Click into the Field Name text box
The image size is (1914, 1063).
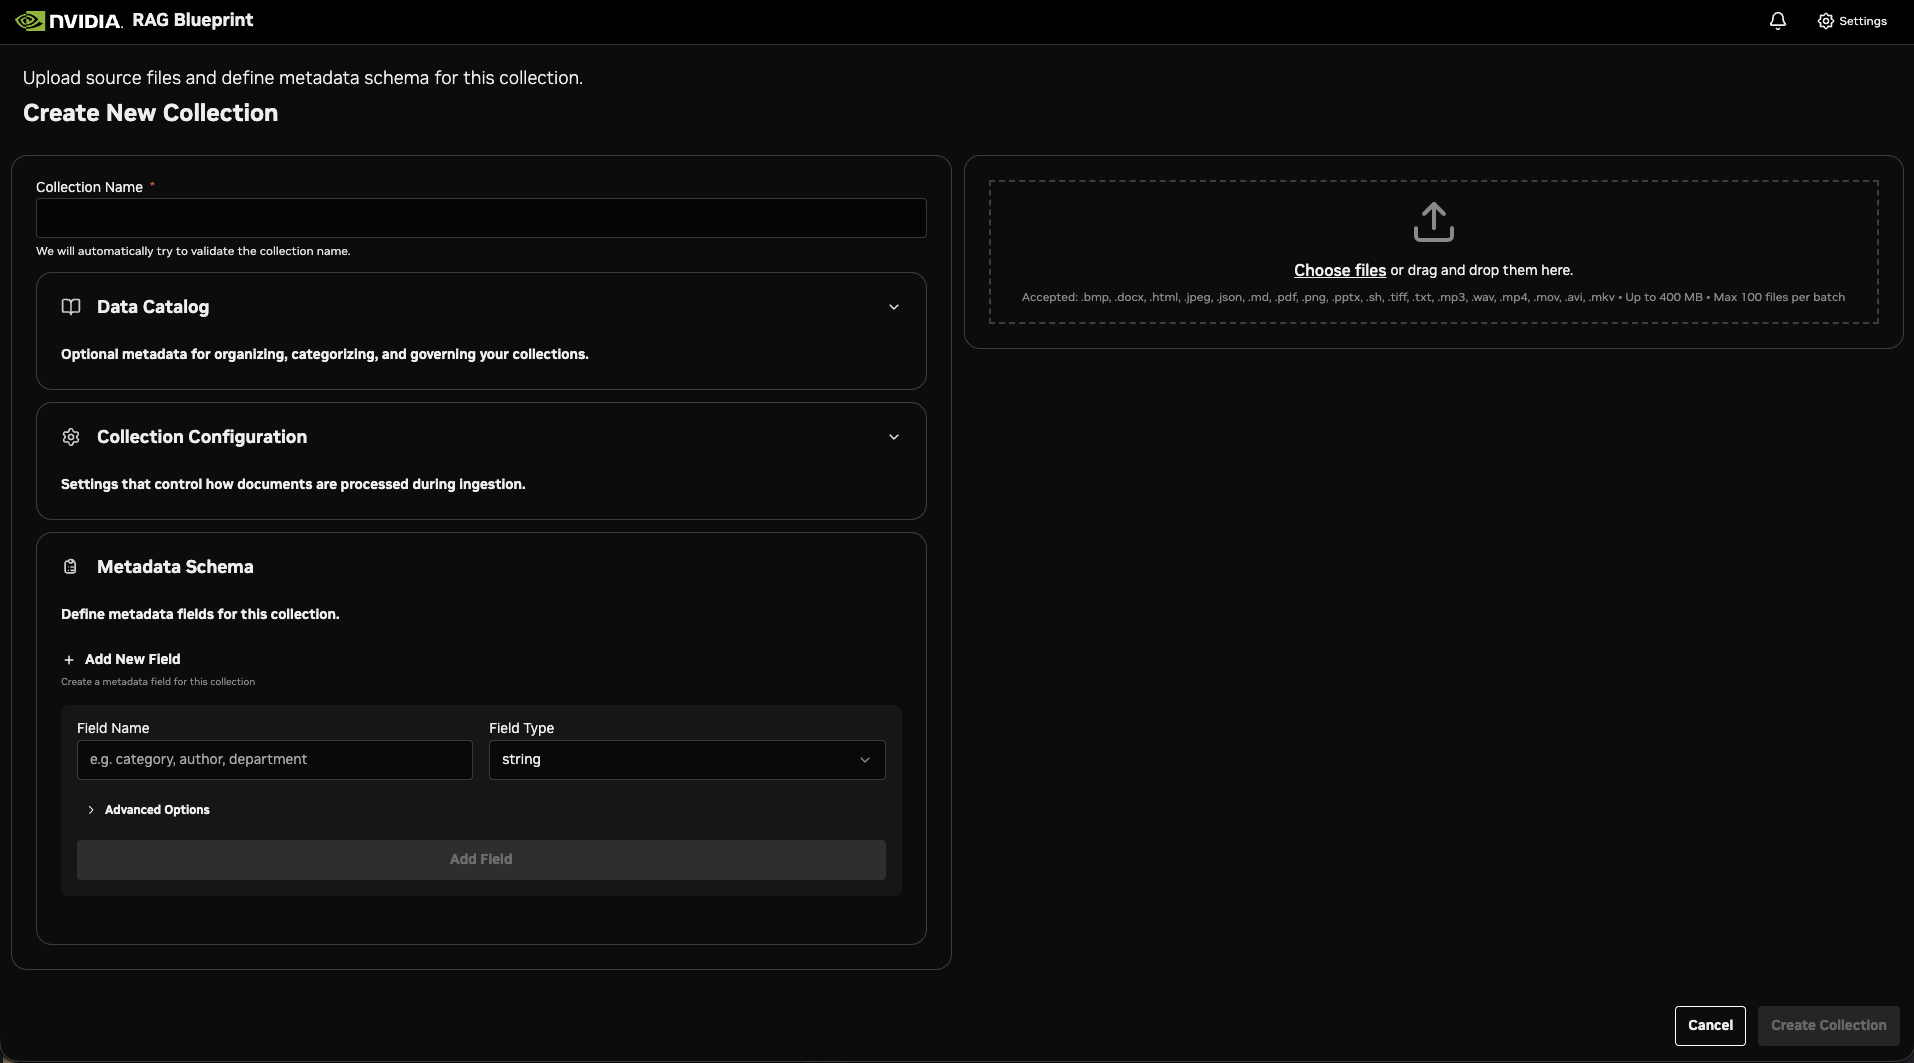click(274, 760)
